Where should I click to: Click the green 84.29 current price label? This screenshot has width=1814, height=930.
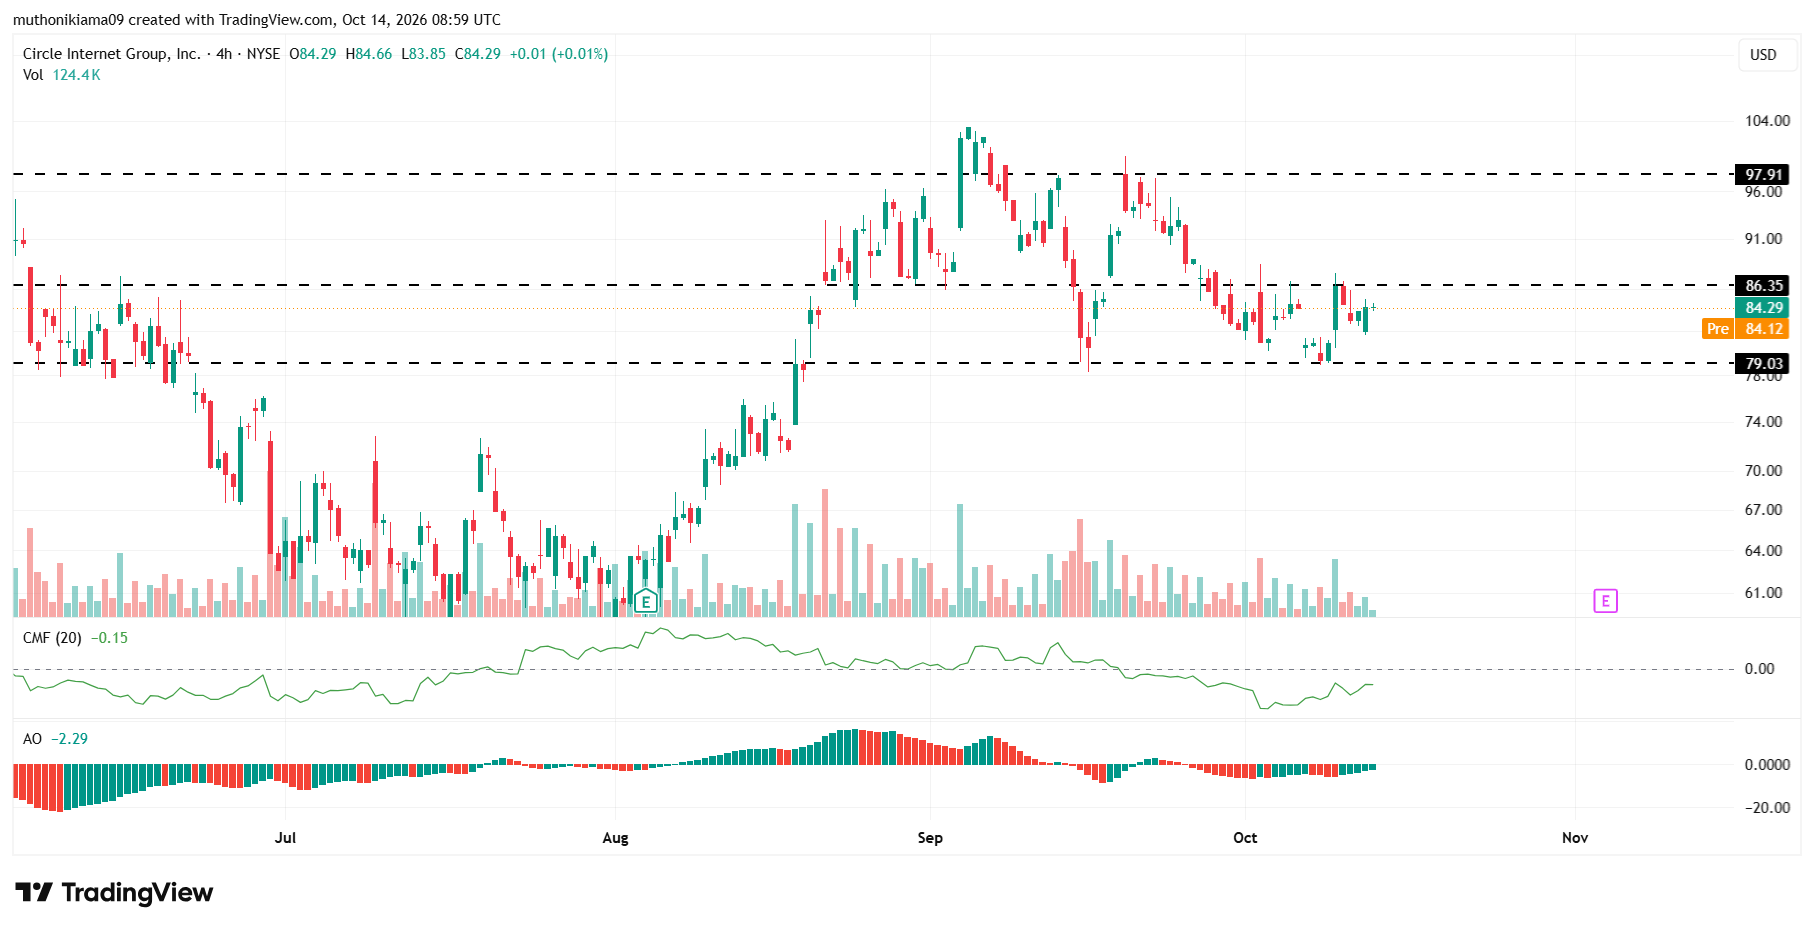[1764, 308]
